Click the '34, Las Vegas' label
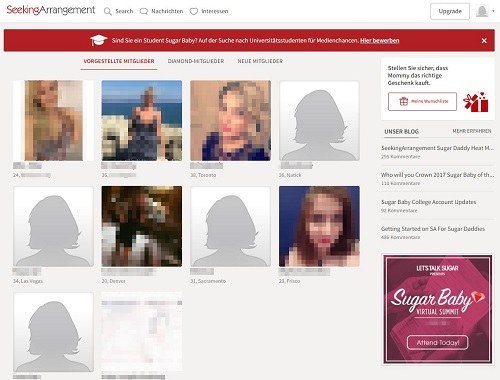 tap(28, 281)
